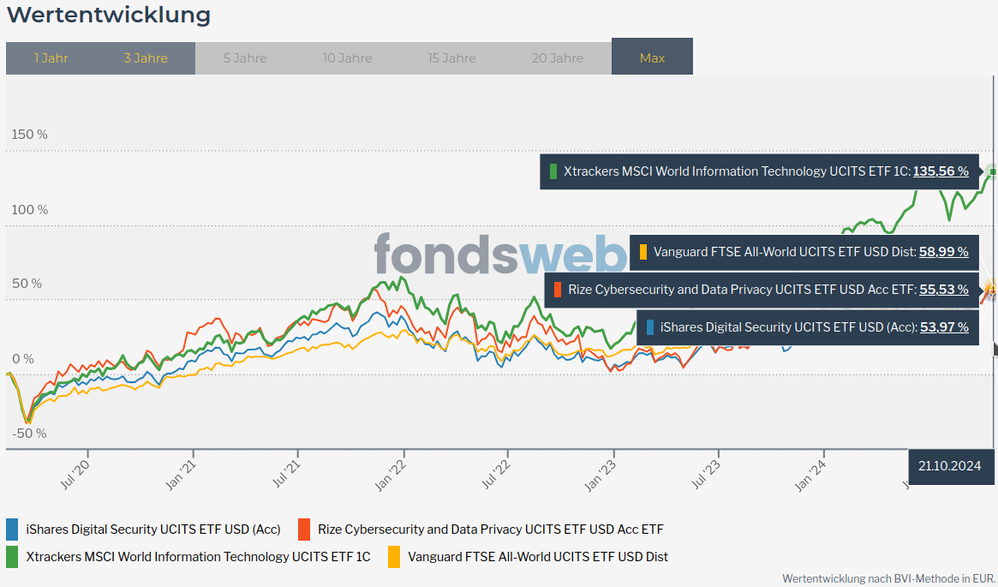This screenshot has height=587, width=998.
Task: Toggle red Rize Cybersecurity legend swatch
Action: 304,529
